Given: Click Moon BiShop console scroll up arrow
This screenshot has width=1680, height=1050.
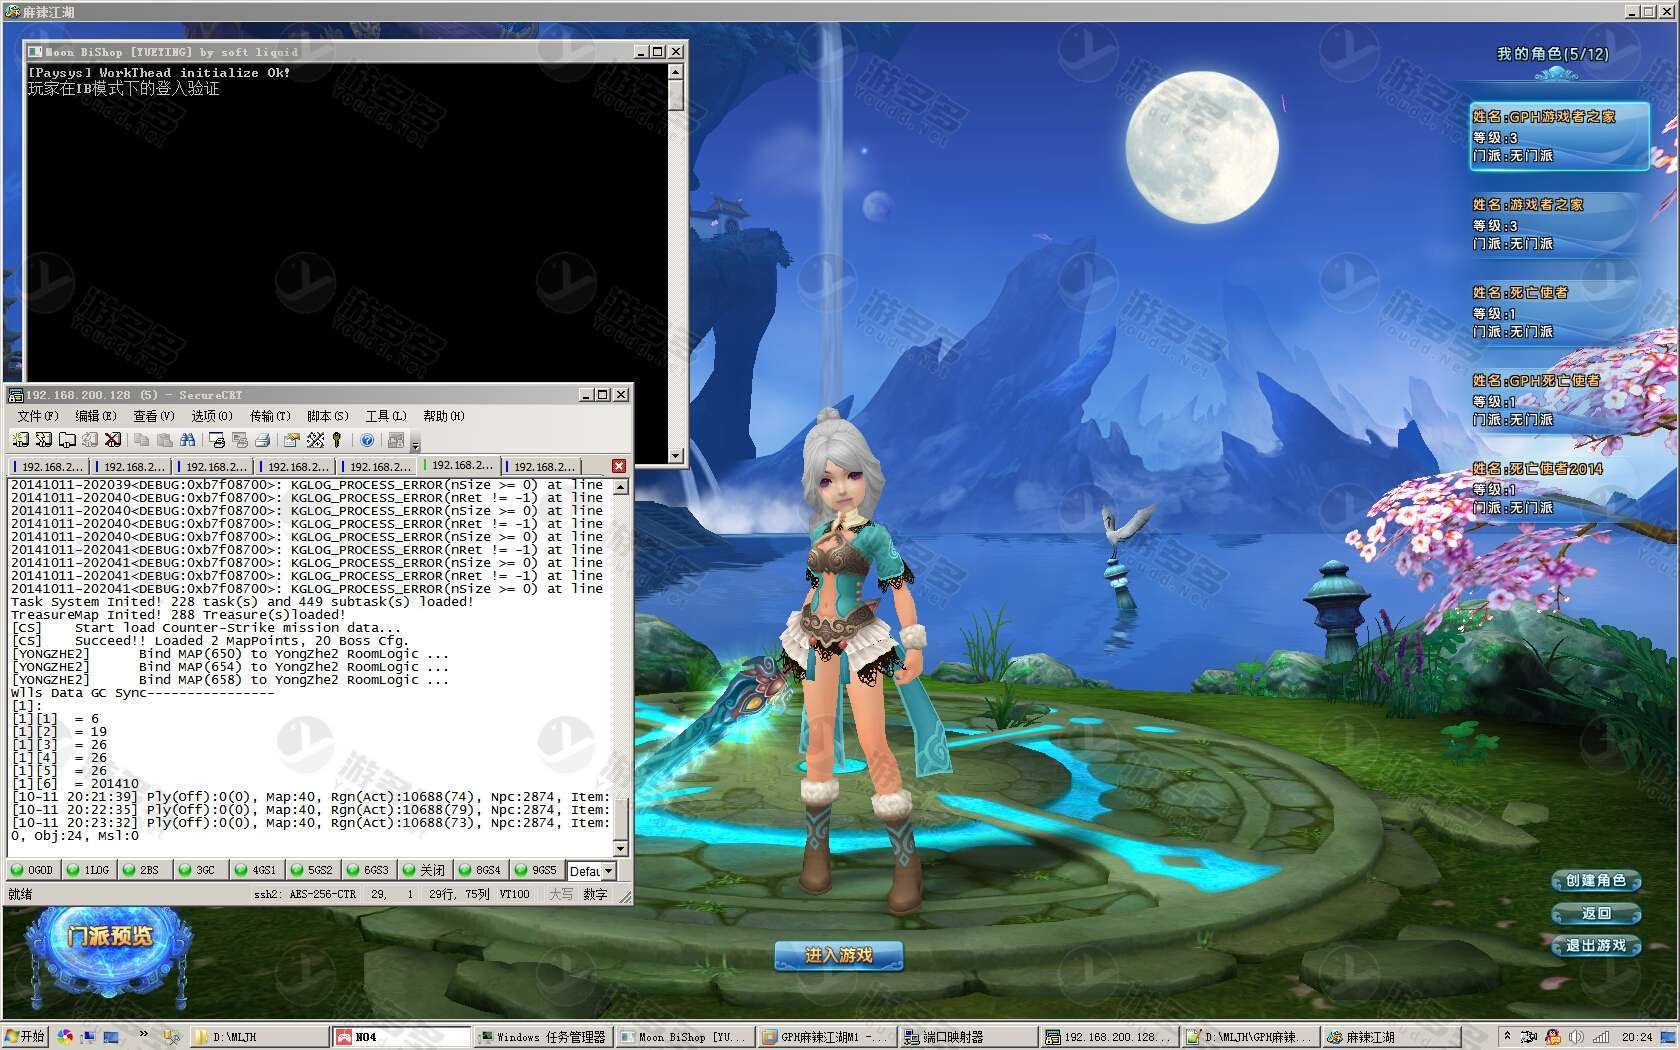Looking at the screenshot, I should click(676, 73).
